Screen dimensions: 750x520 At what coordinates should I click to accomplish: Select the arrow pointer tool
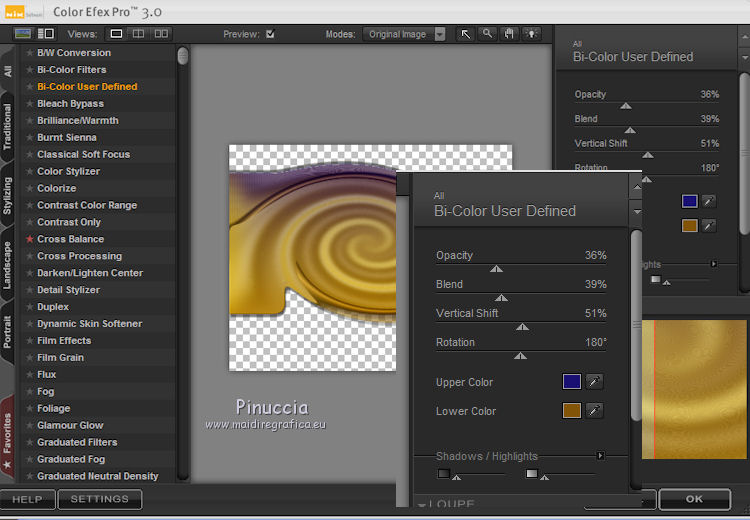(466, 34)
